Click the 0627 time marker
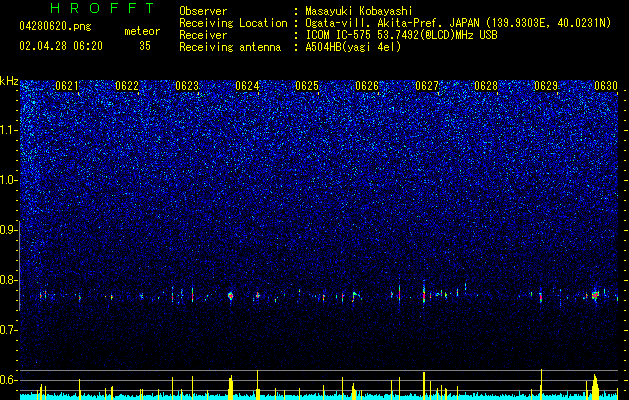Image resolution: width=629 pixels, height=400 pixels. (x=427, y=86)
